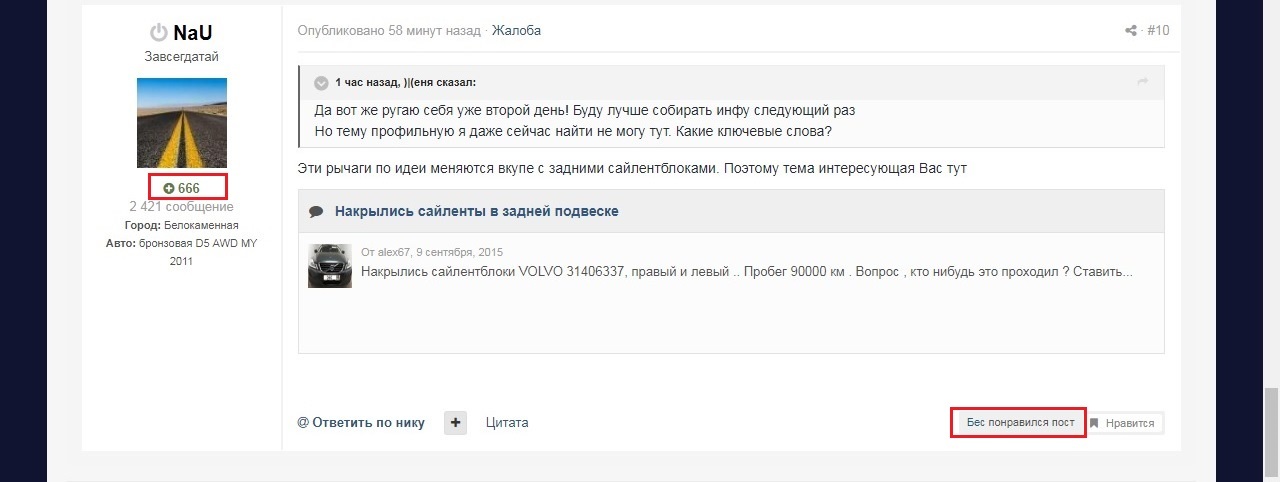Image resolution: width=1280 pixels, height=482 pixels.
Task: Click the Жалоба report link
Action: click(x=516, y=31)
